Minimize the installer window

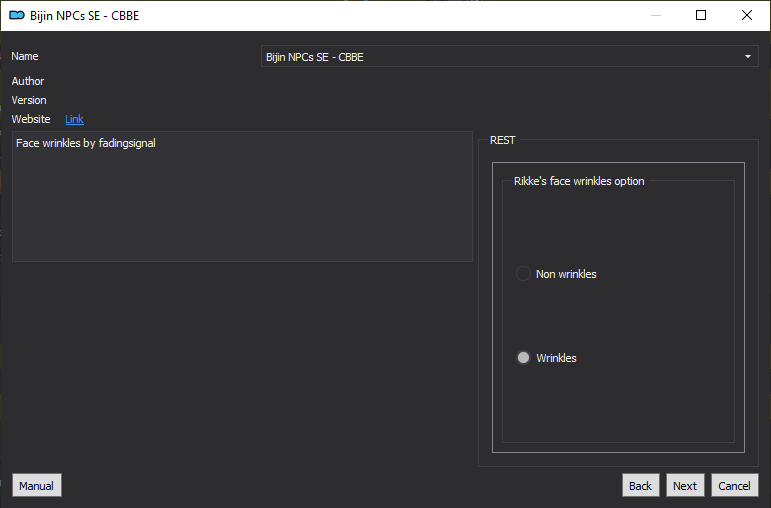pyautogui.click(x=656, y=15)
